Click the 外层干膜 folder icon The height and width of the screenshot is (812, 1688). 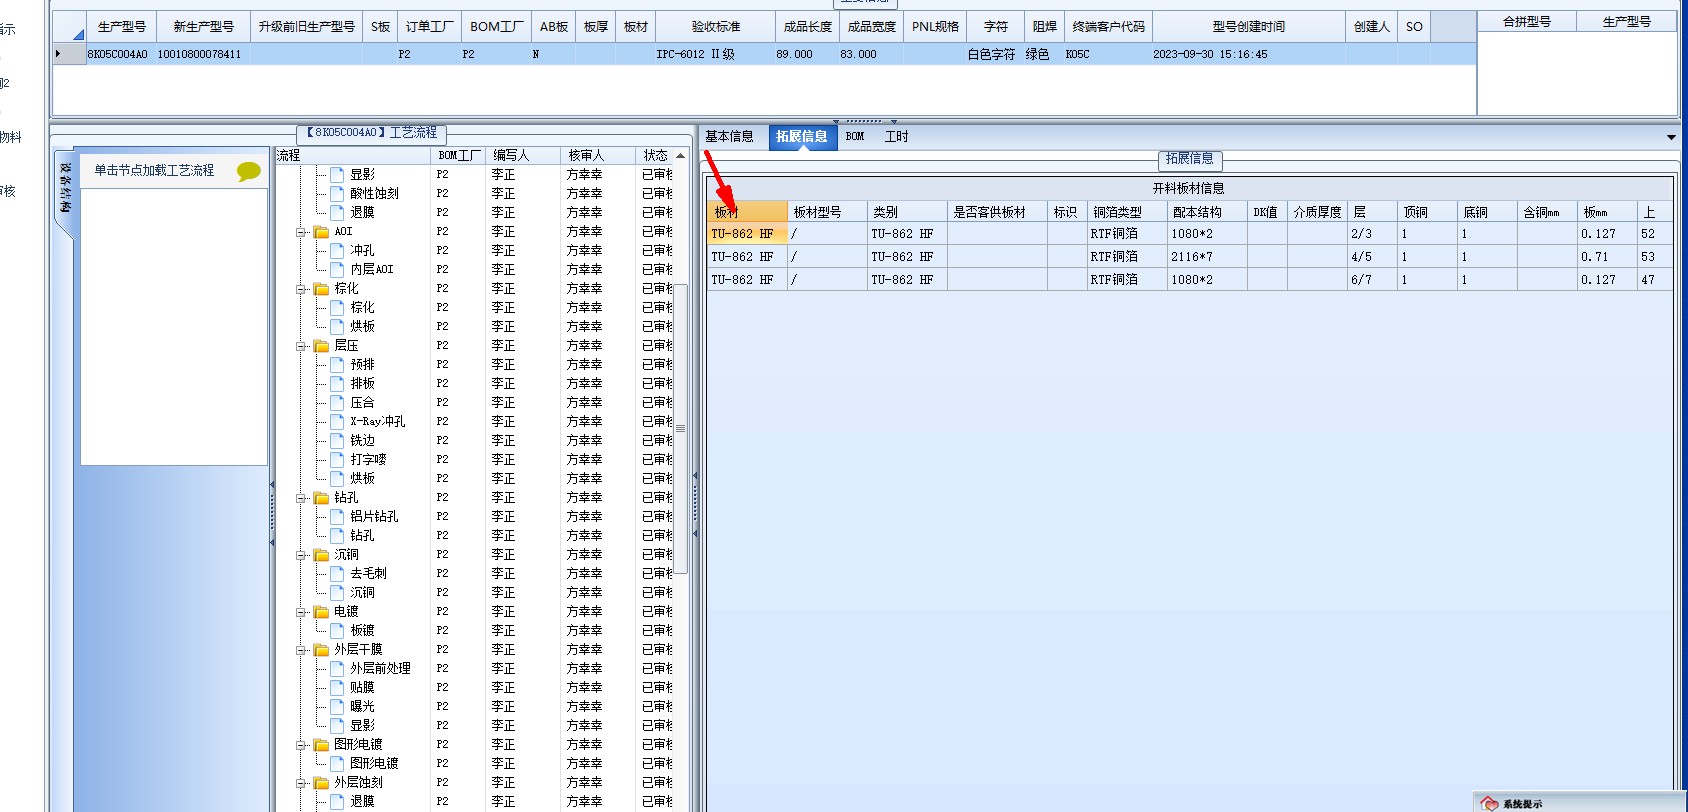[x=321, y=650]
